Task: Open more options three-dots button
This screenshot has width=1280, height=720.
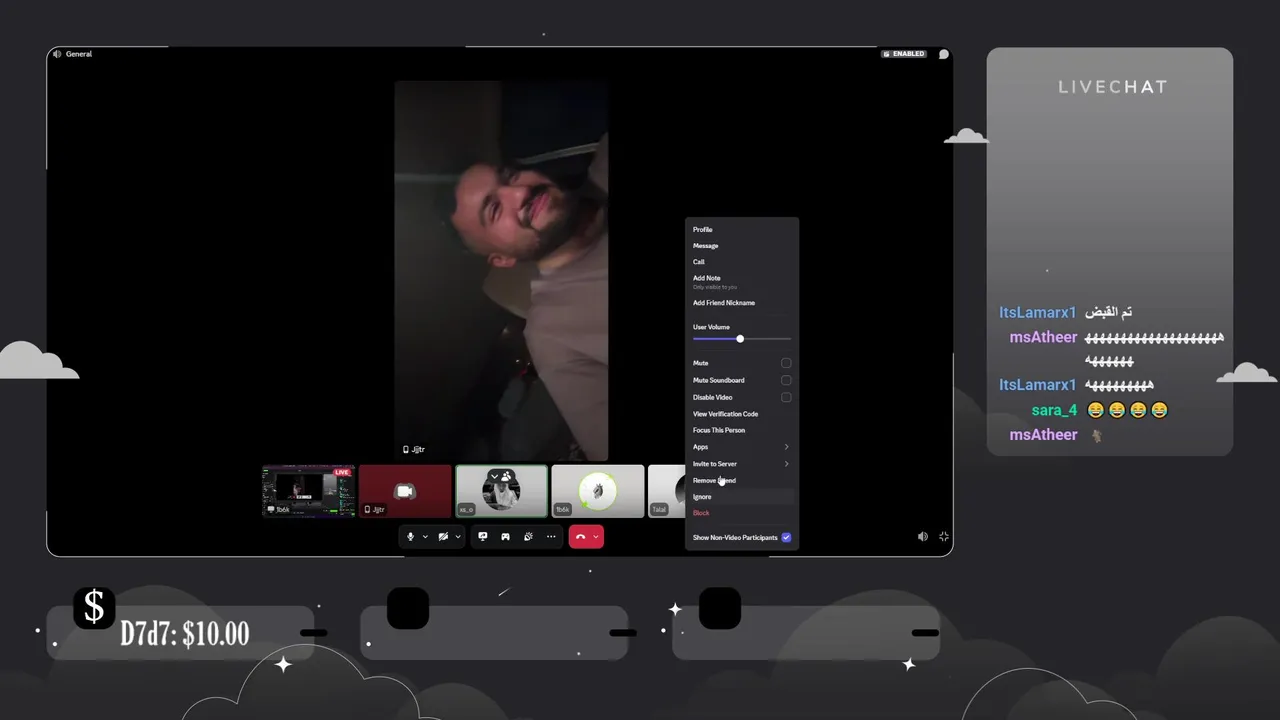Action: tap(551, 537)
